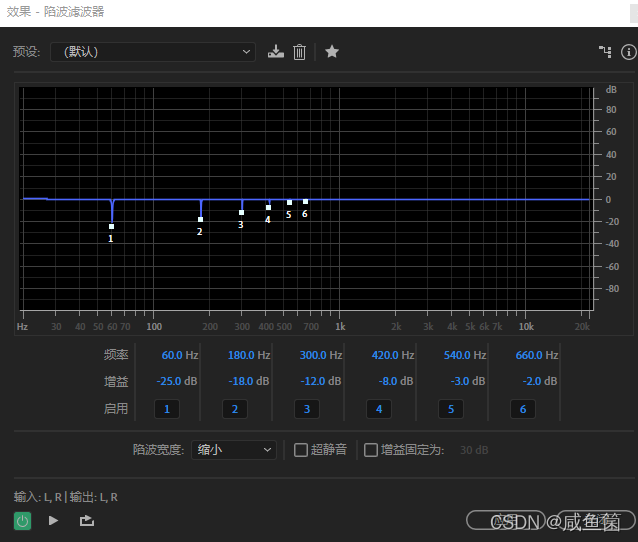Open the effect info icon

pyautogui.click(x=629, y=52)
